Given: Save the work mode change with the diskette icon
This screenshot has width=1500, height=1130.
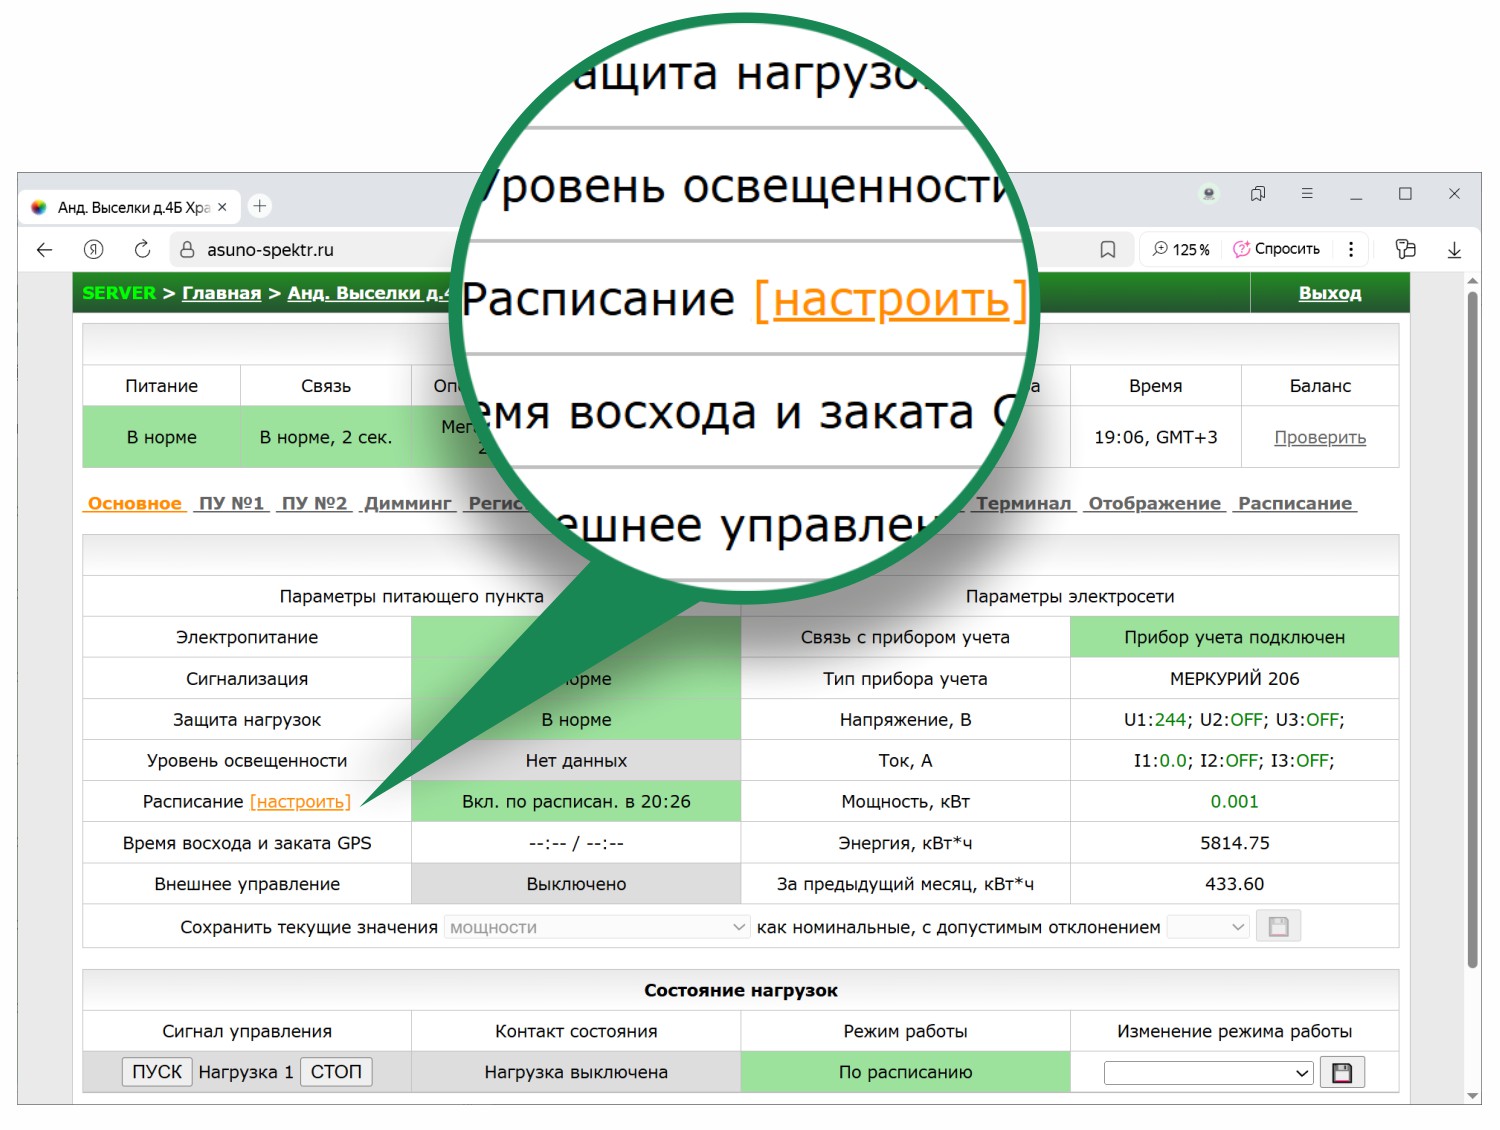Looking at the screenshot, I should tap(1343, 1071).
